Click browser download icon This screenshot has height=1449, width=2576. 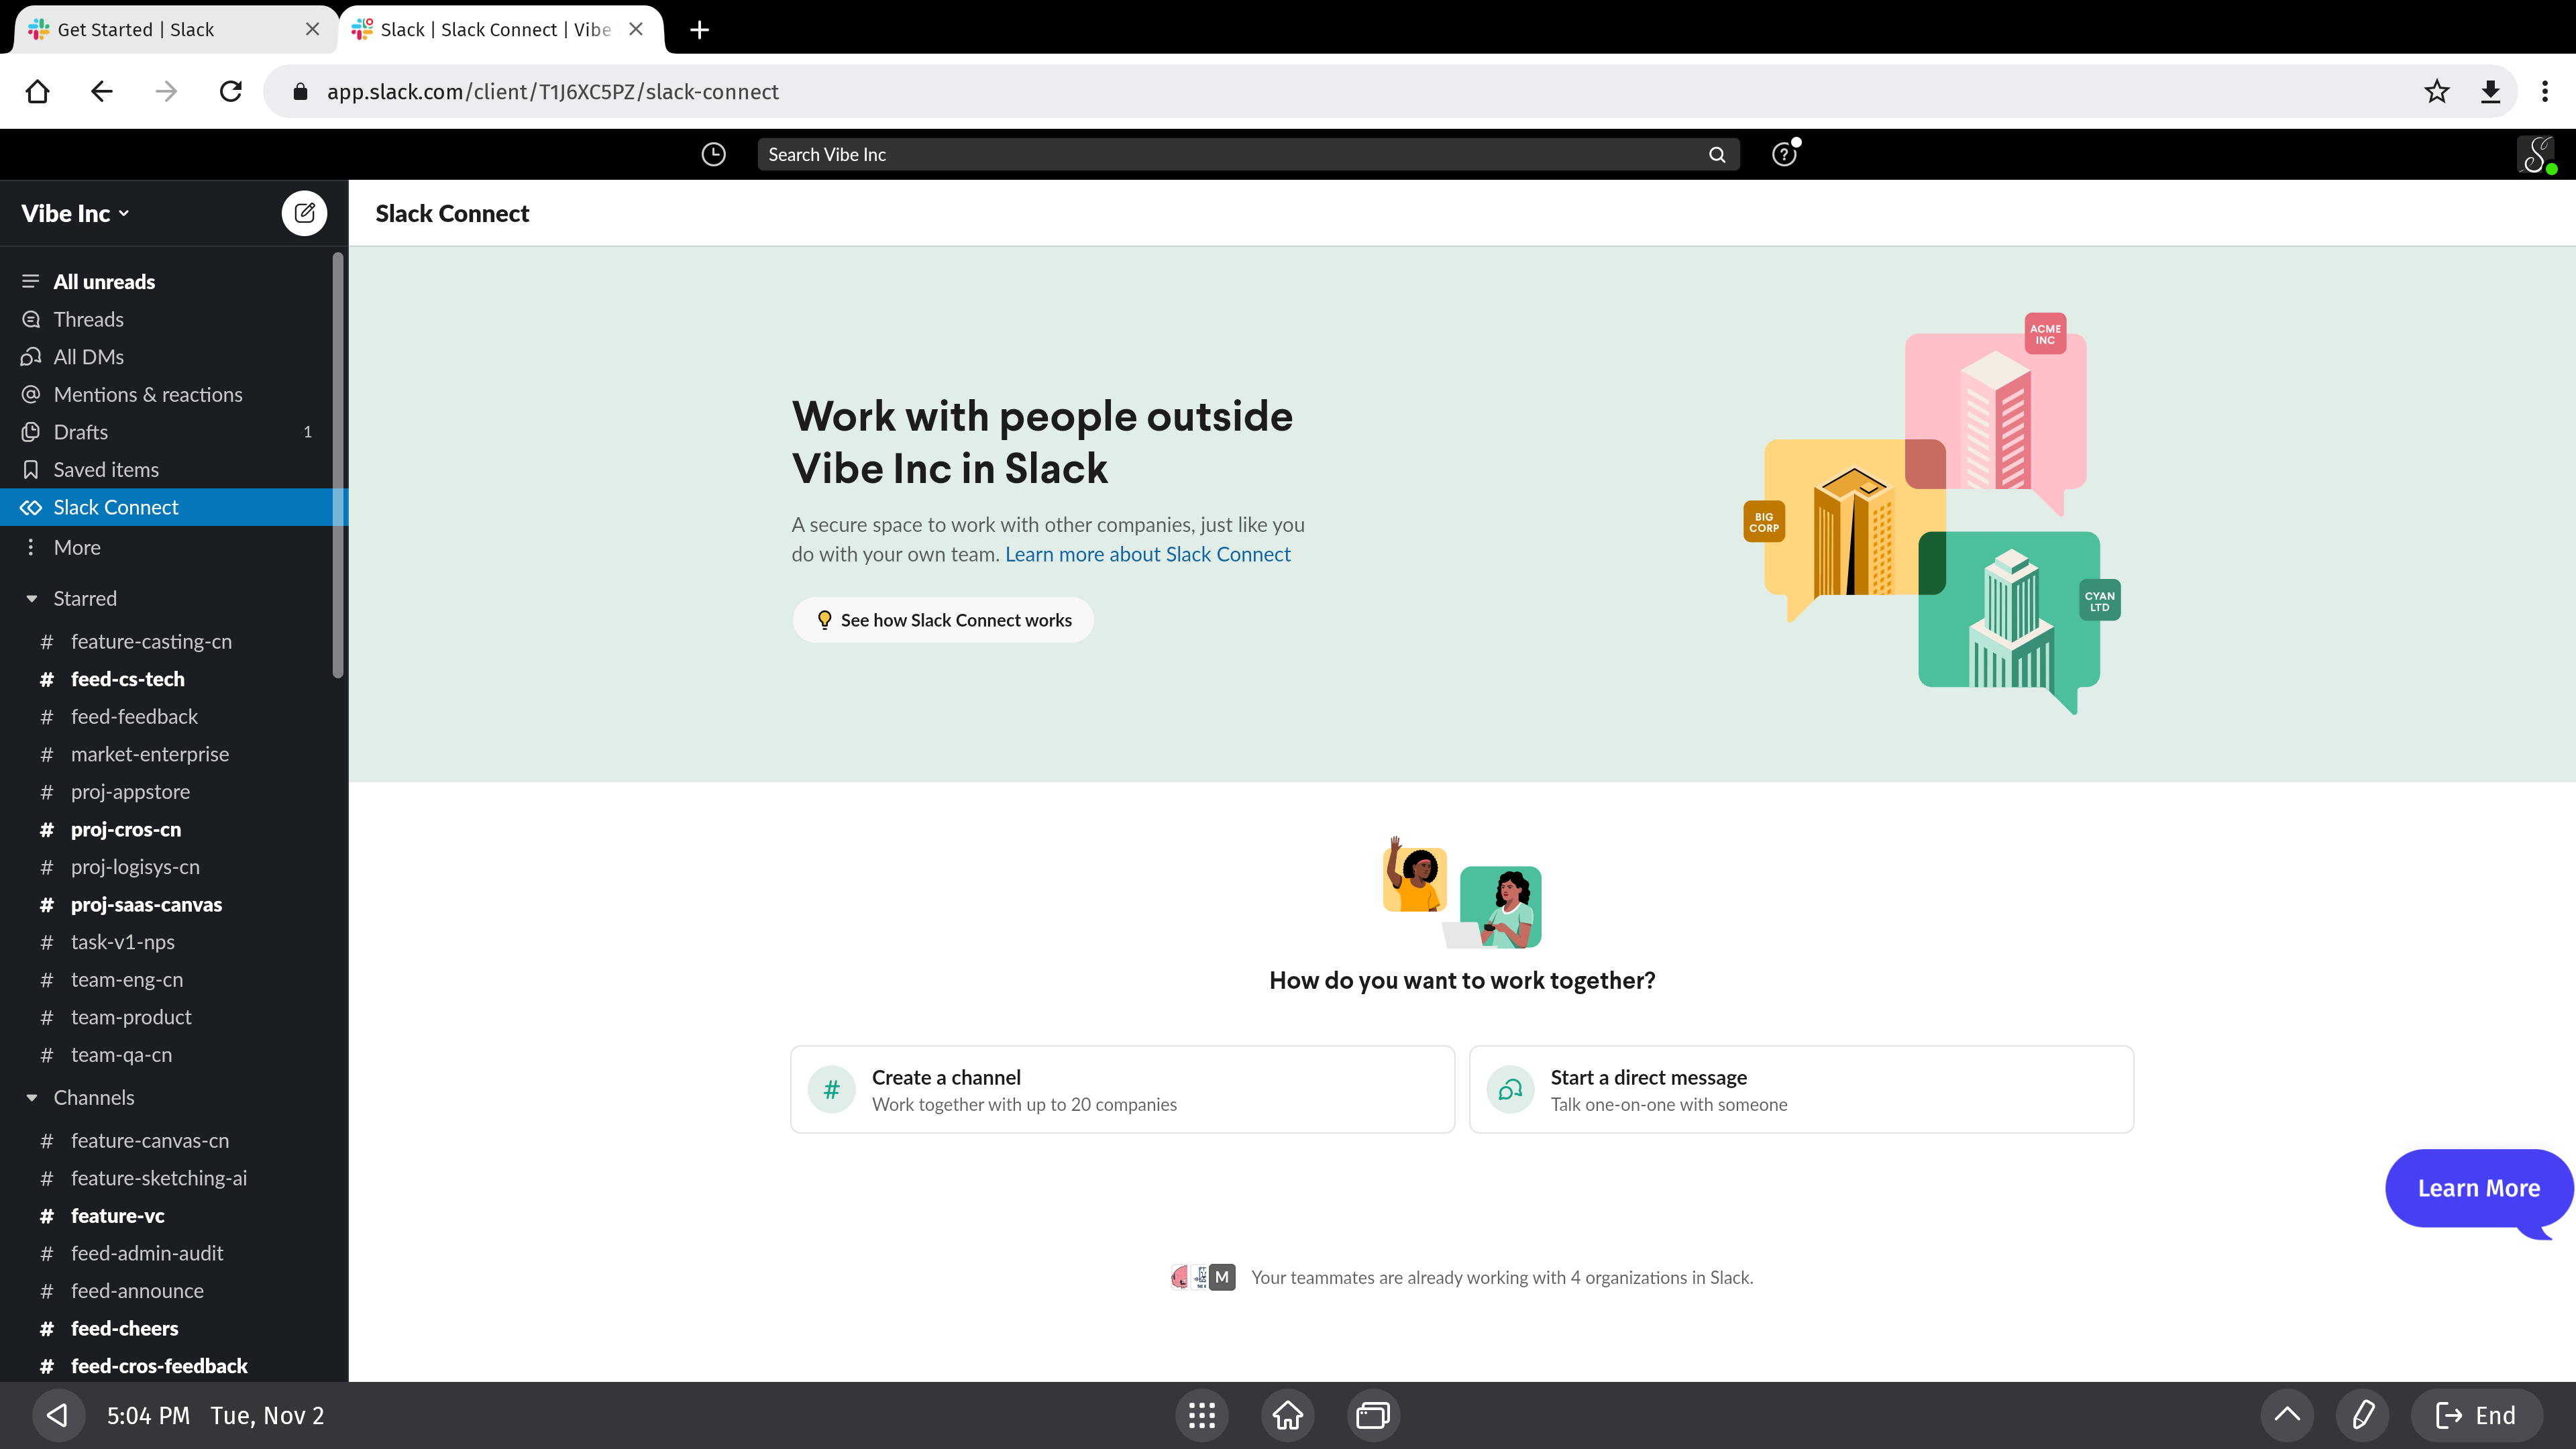coord(2490,92)
